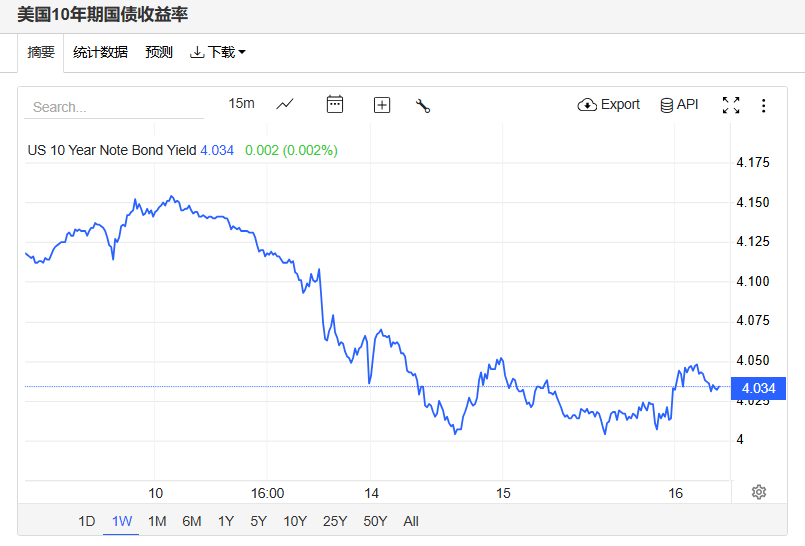Expand the 下载 download dropdown
The image size is (805, 546).
(218, 52)
